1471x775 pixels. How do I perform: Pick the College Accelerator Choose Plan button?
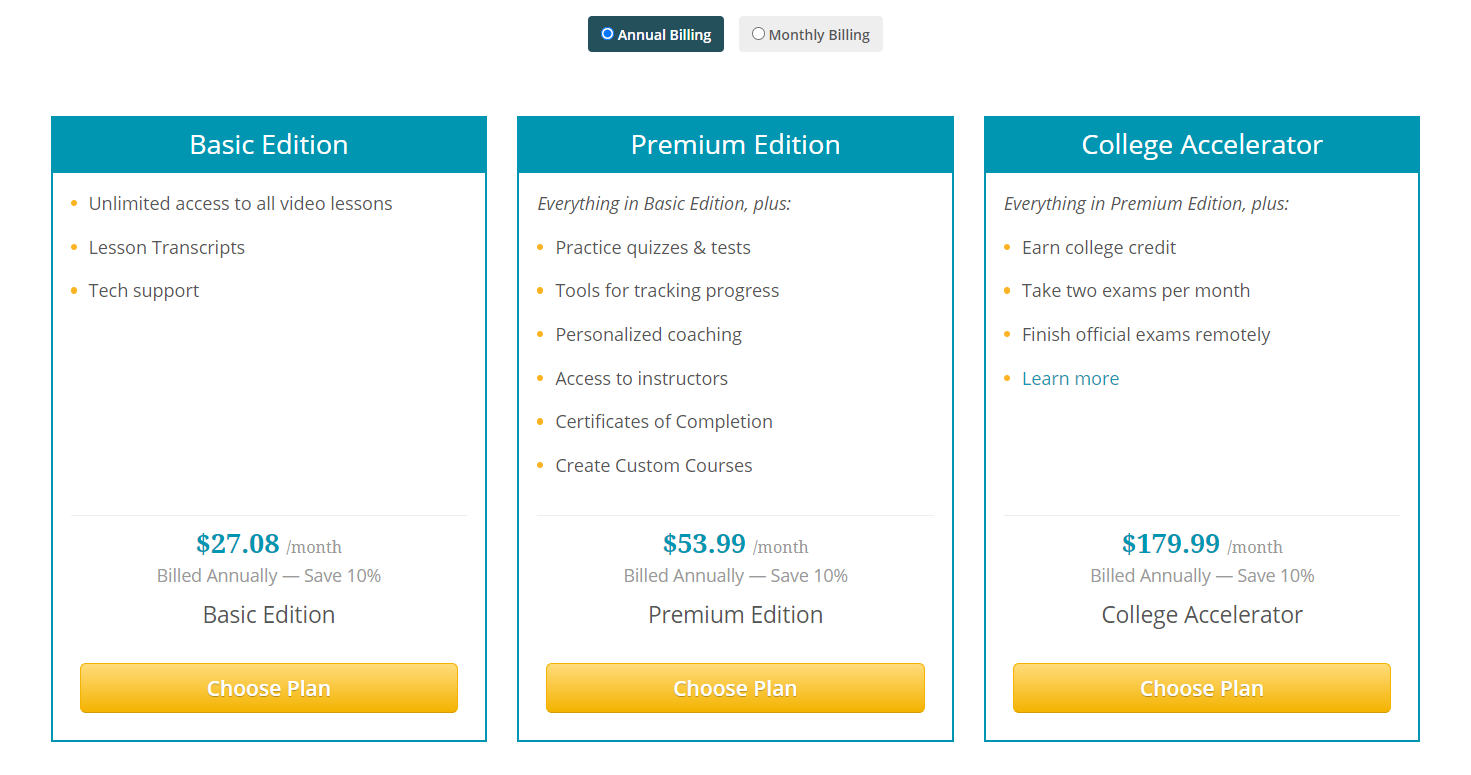(x=1201, y=688)
